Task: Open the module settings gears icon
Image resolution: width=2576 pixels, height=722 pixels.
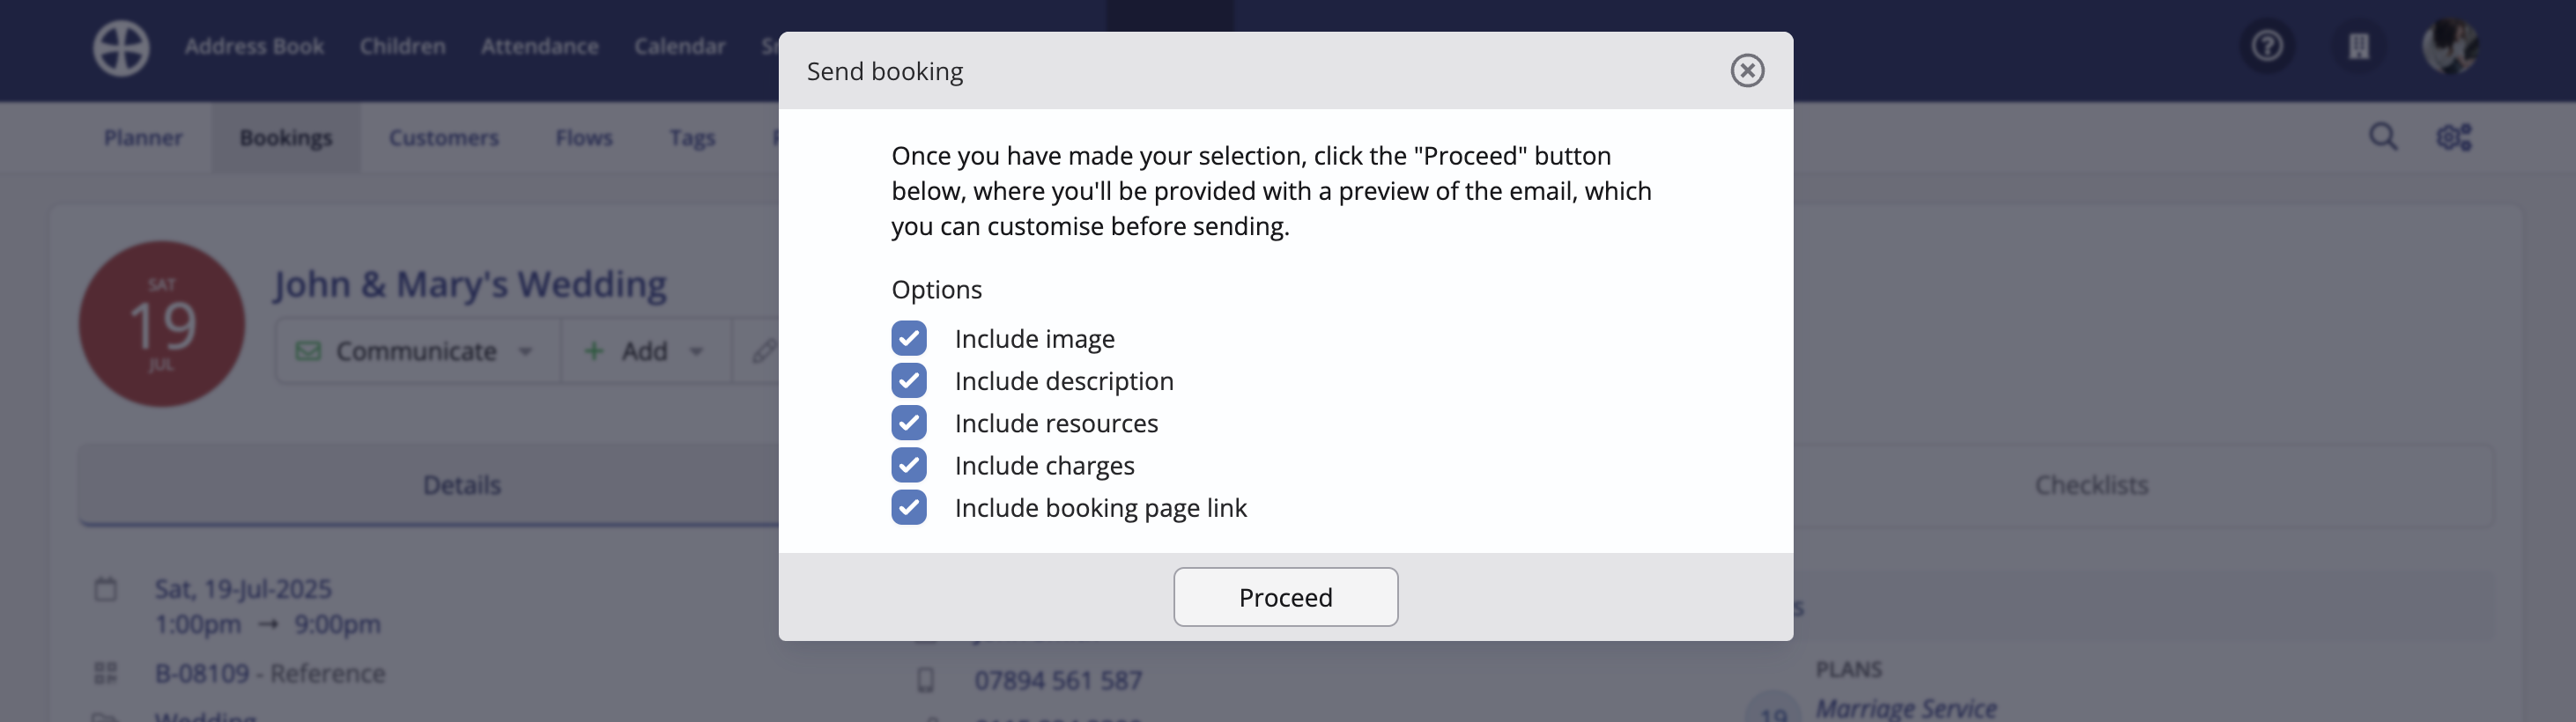Action: coord(2454,136)
